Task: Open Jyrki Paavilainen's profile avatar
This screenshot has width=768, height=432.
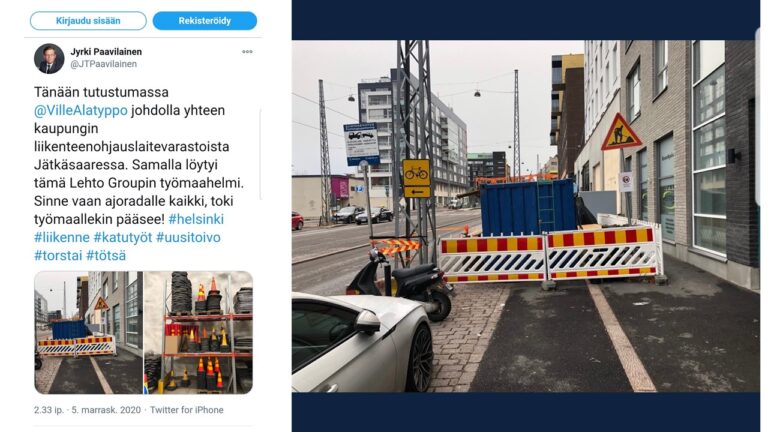Action: point(49,58)
